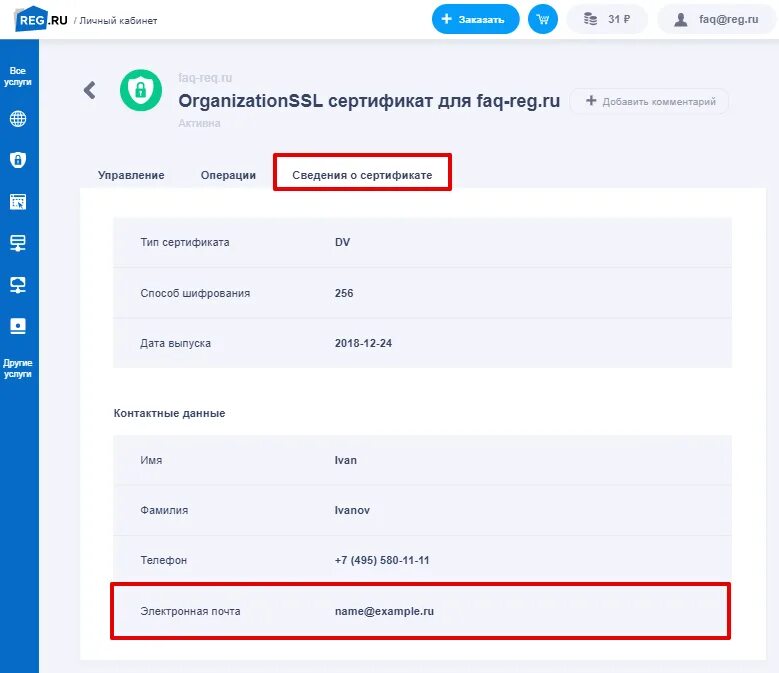Click the coins balance icon
Image resolution: width=779 pixels, height=673 pixels.
click(x=590, y=19)
